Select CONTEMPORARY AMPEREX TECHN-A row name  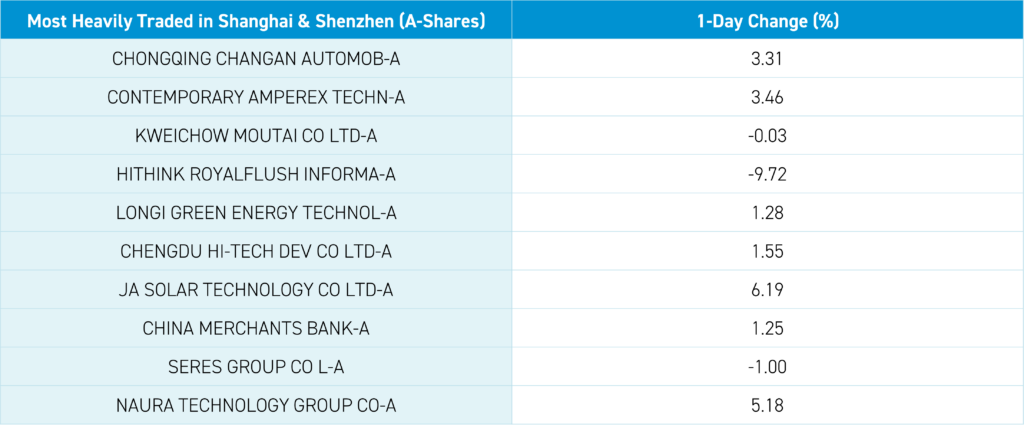tap(256, 98)
